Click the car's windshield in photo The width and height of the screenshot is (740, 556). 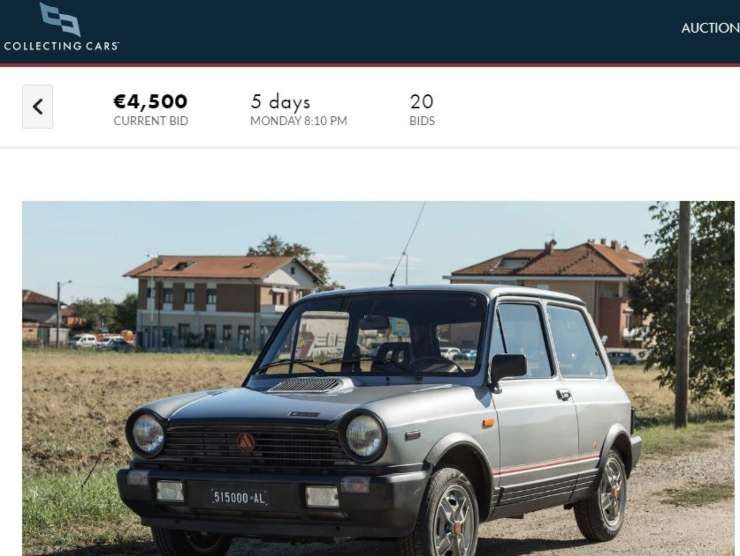coord(370,337)
